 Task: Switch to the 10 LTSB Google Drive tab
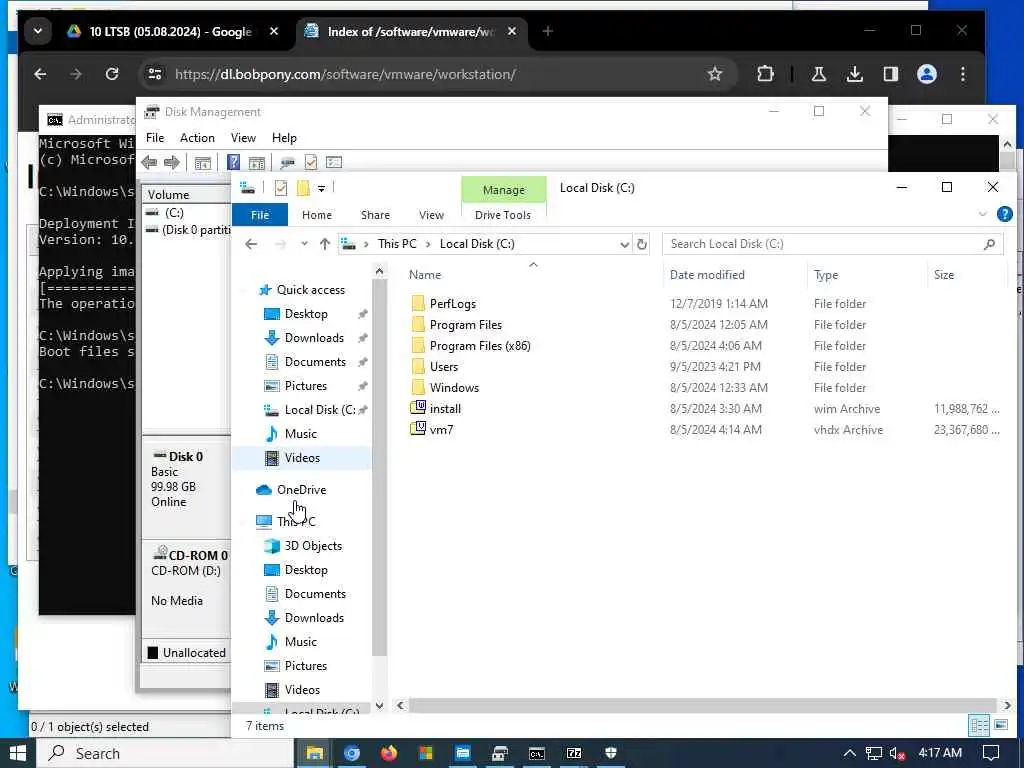(x=171, y=31)
